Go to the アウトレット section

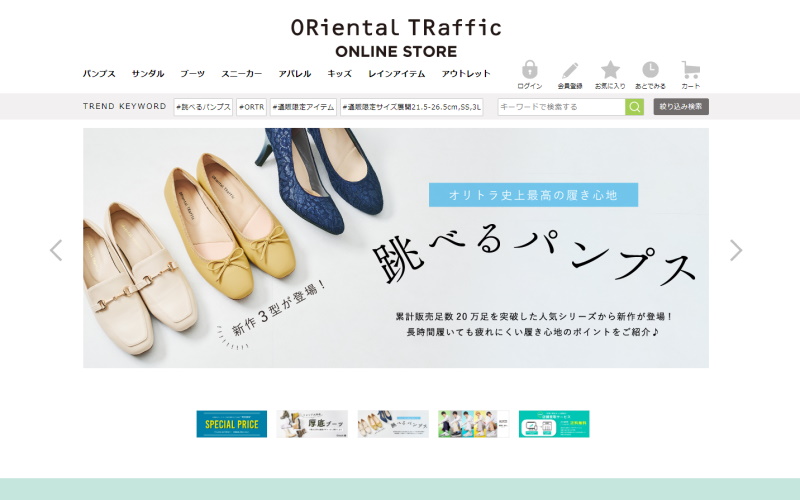pyautogui.click(x=466, y=74)
